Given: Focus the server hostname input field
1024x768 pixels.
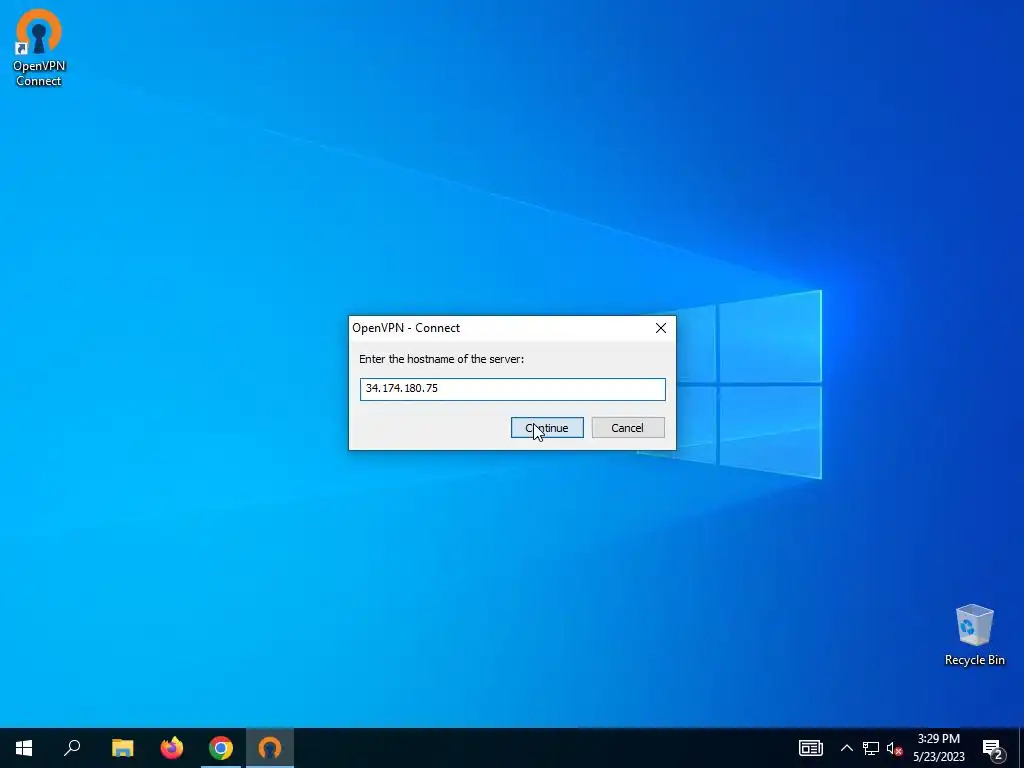Looking at the screenshot, I should [513, 389].
